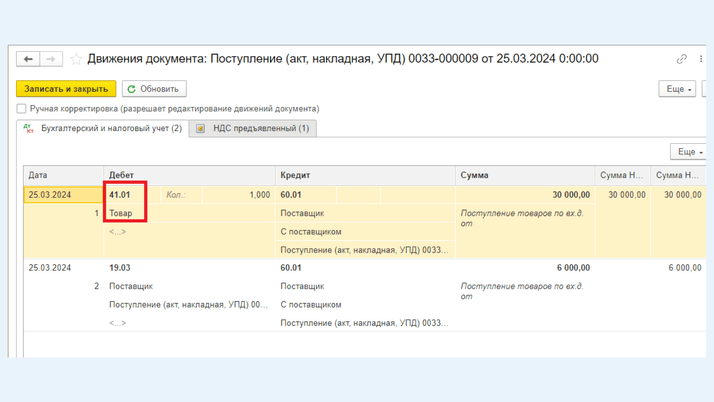Click the 'Дебет' column header
Image resolution: width=714 pixels, height=402 pixels.
[189, 175]
